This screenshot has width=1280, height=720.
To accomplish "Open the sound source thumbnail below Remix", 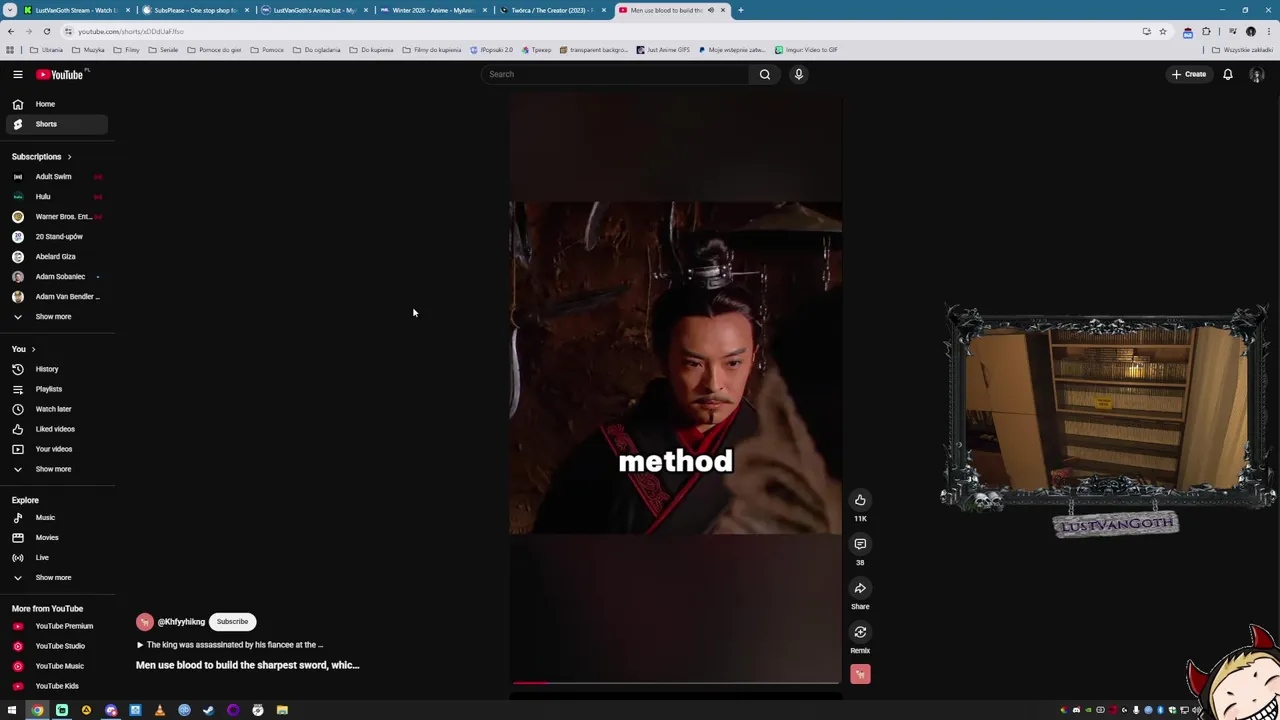I will (860, 675).
